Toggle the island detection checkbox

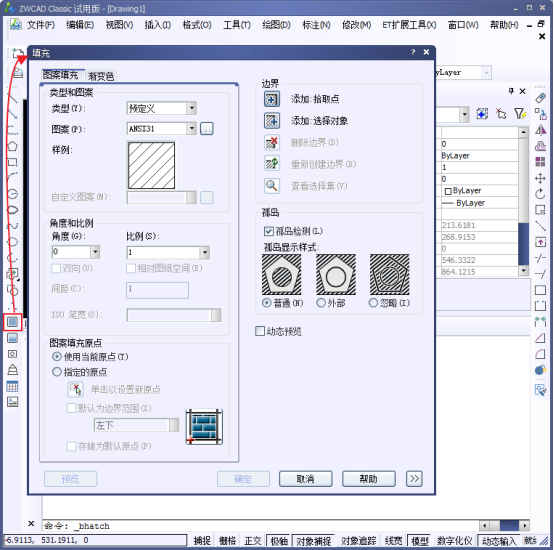tap(269, 231)
